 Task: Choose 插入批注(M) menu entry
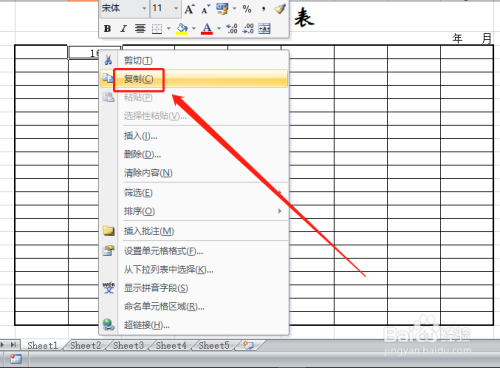pyautogui.click(x=194, y=231)
